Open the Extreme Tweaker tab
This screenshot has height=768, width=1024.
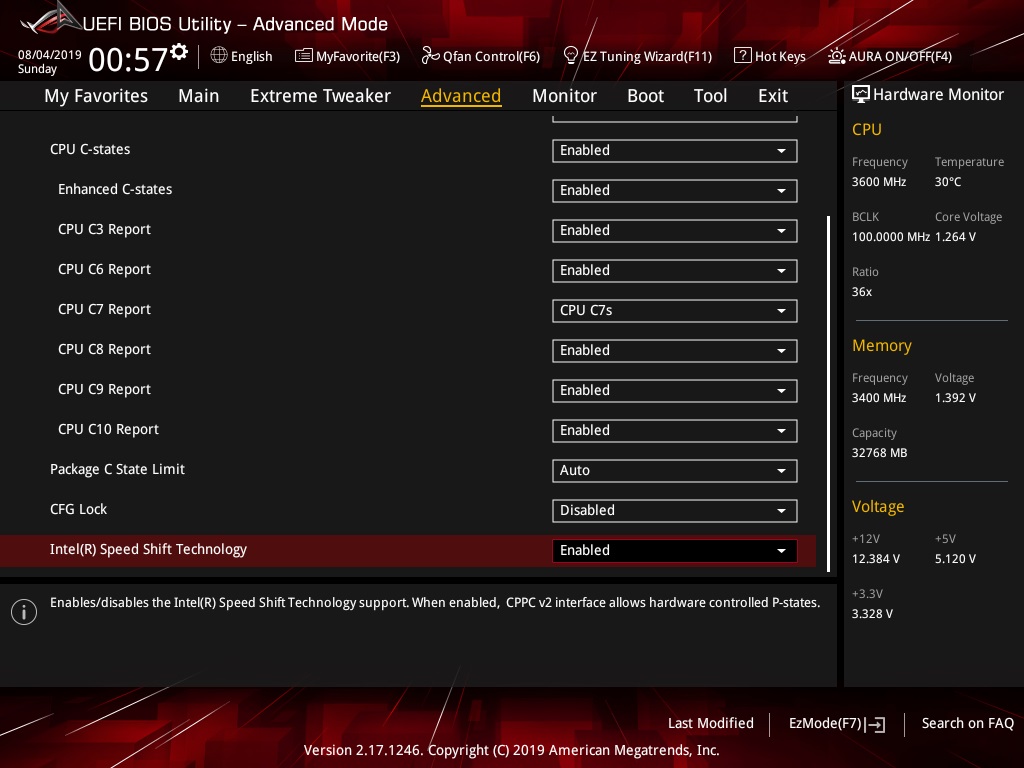(320, 96)
